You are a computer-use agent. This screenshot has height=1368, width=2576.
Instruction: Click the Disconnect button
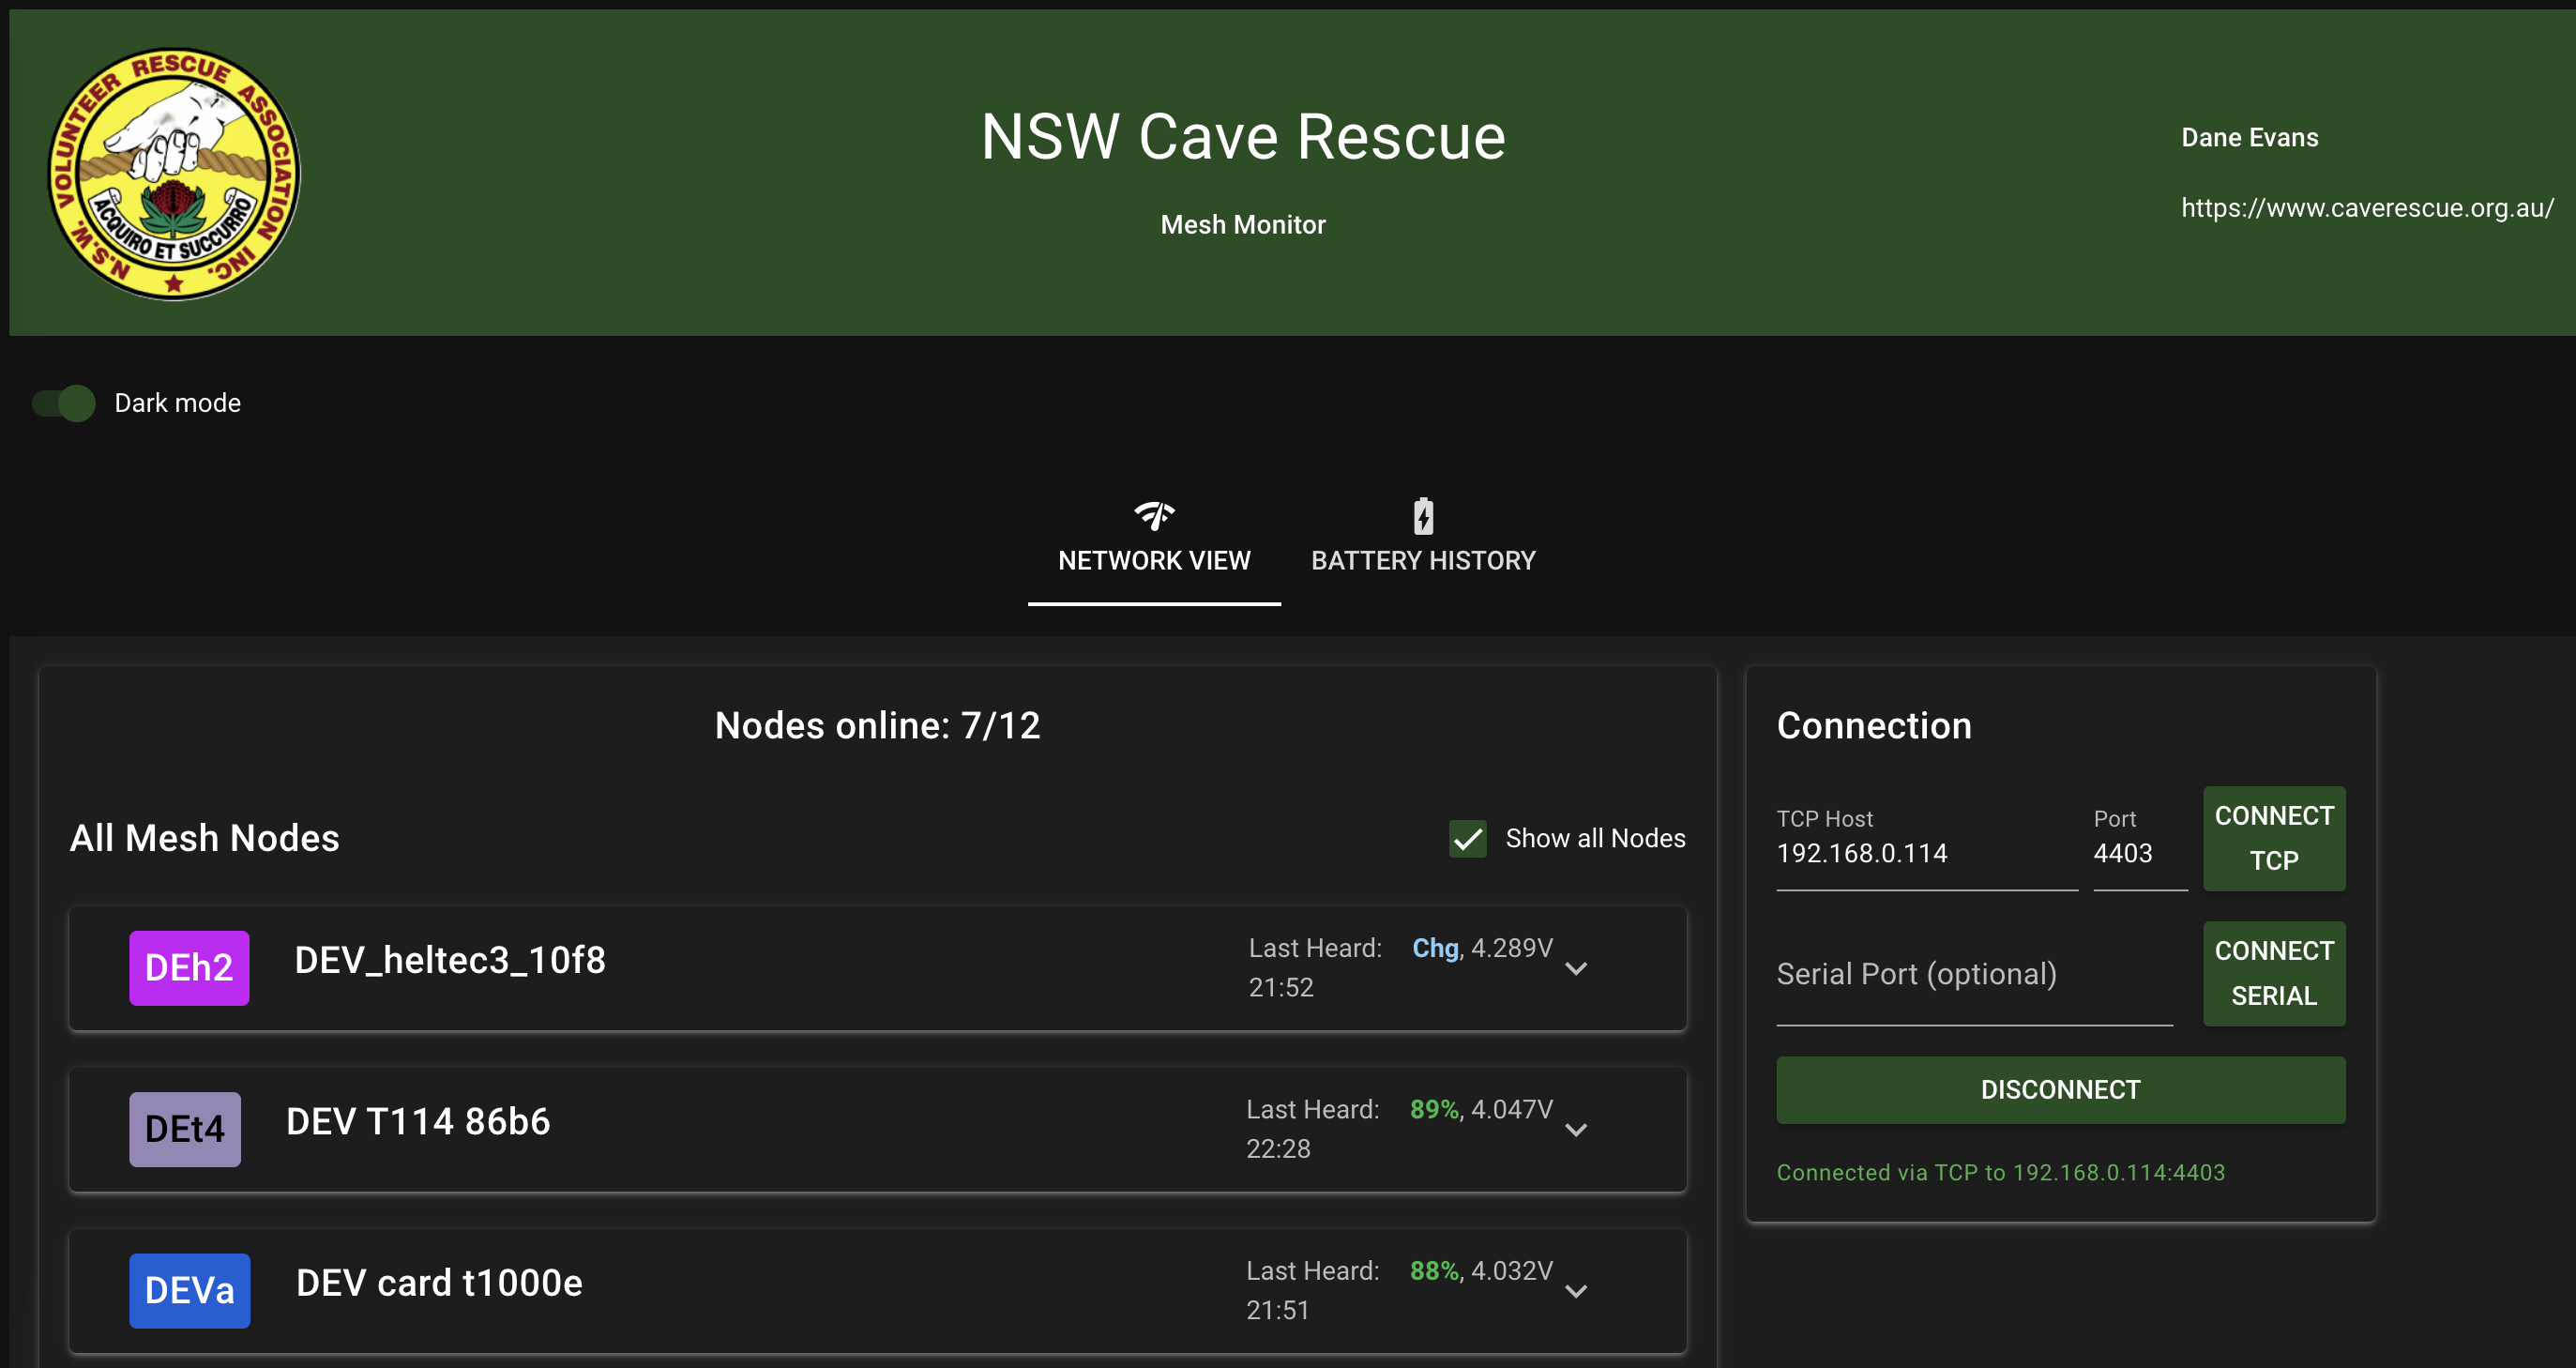pos(2060,1089)
